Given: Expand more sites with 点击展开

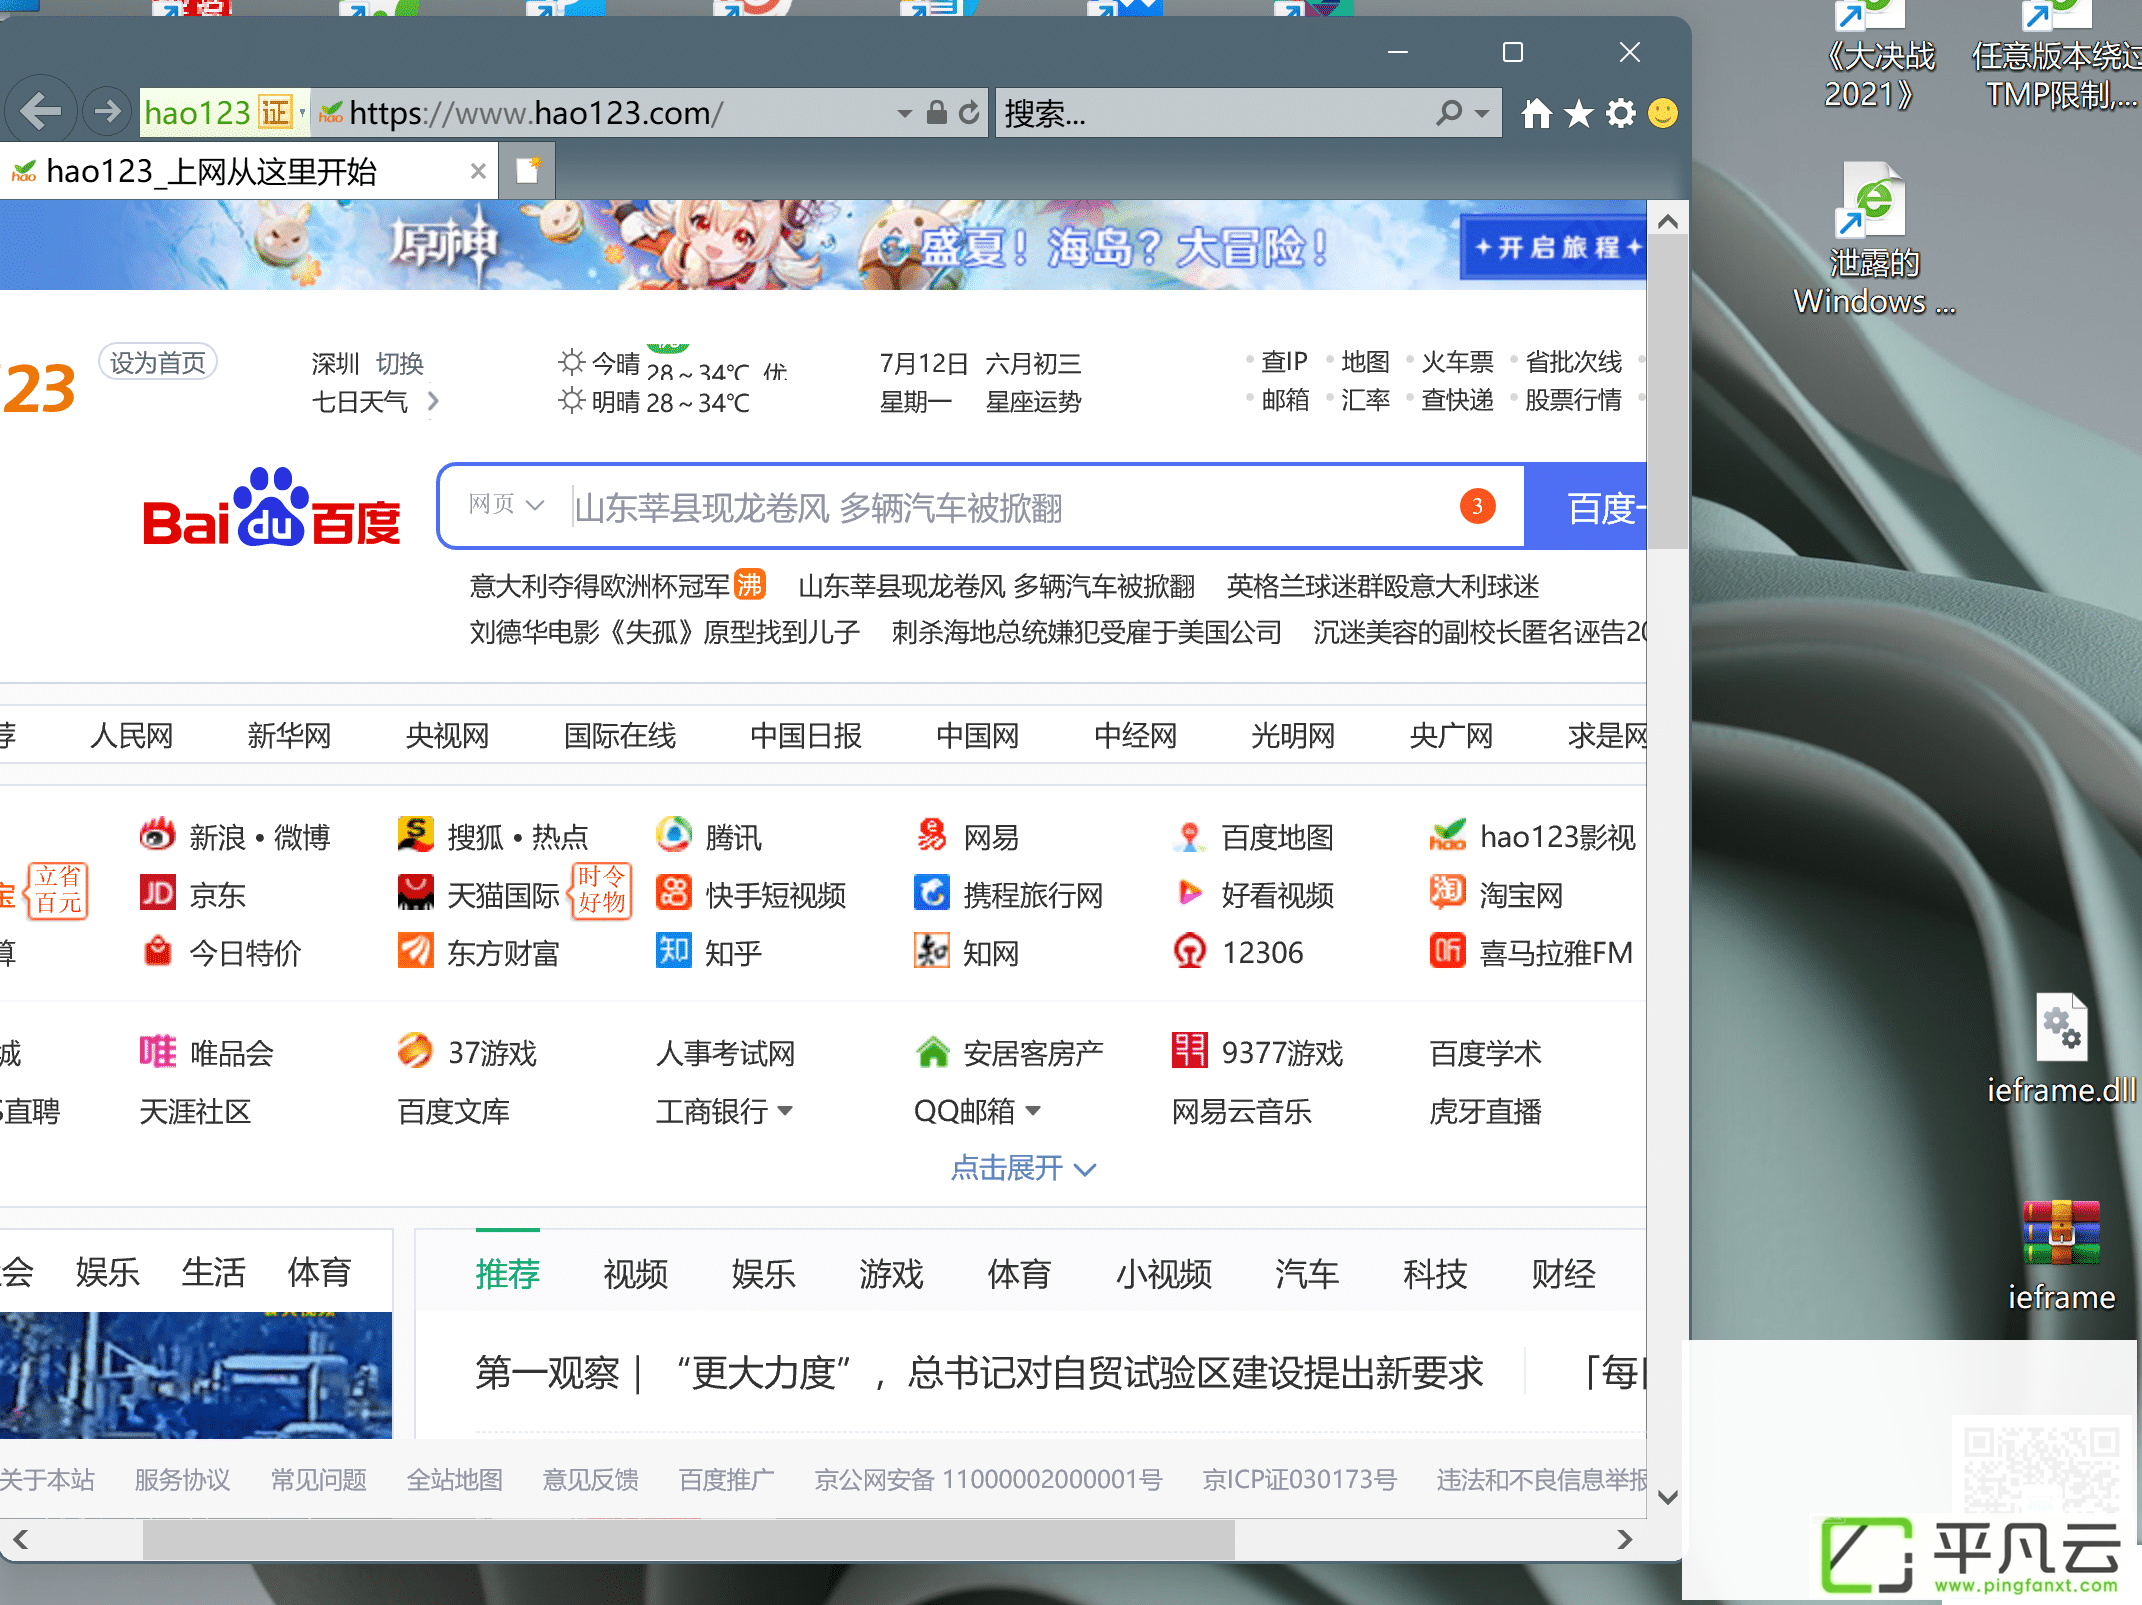Looking at the screenshot, I should (1023, 1168).
